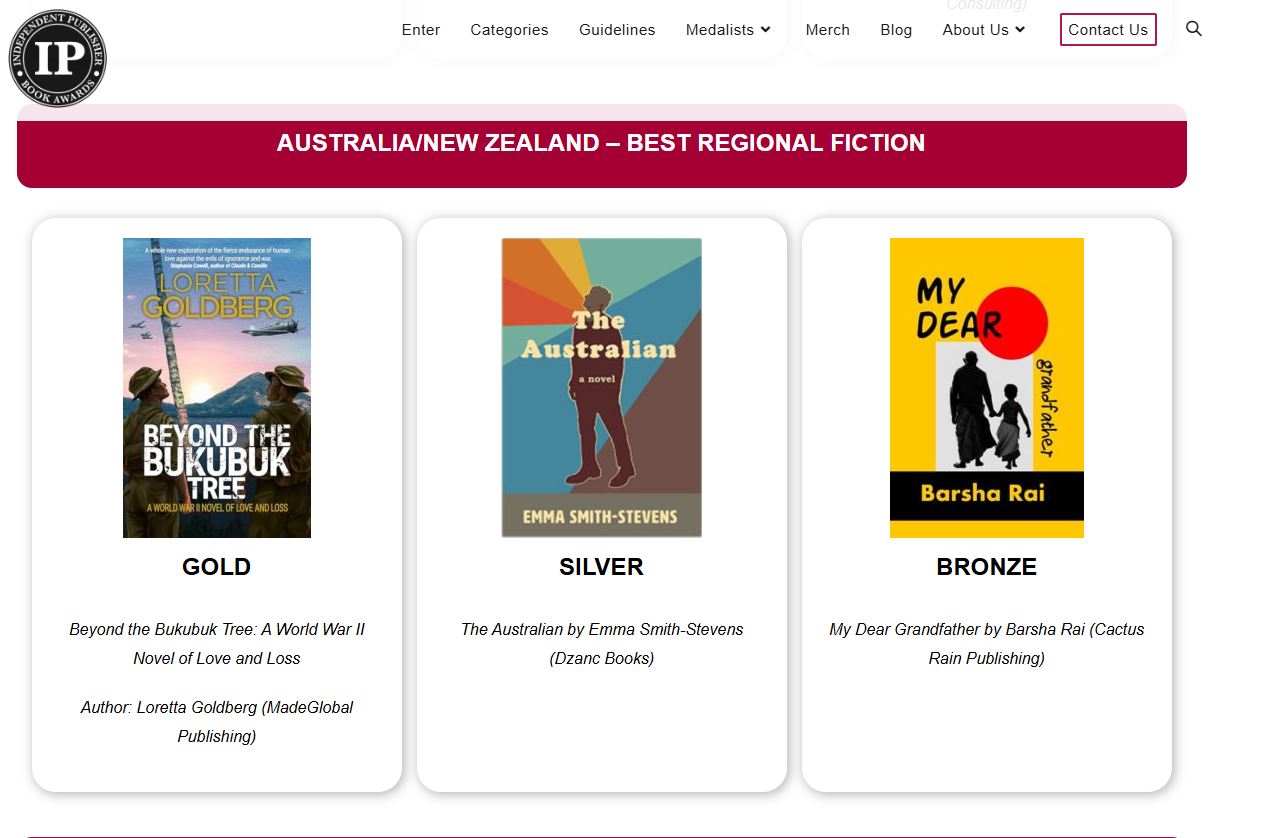1276x838 pixels.
Task: Select Beyond the Bukubuk Tree cover image
Action: (217, 388)
